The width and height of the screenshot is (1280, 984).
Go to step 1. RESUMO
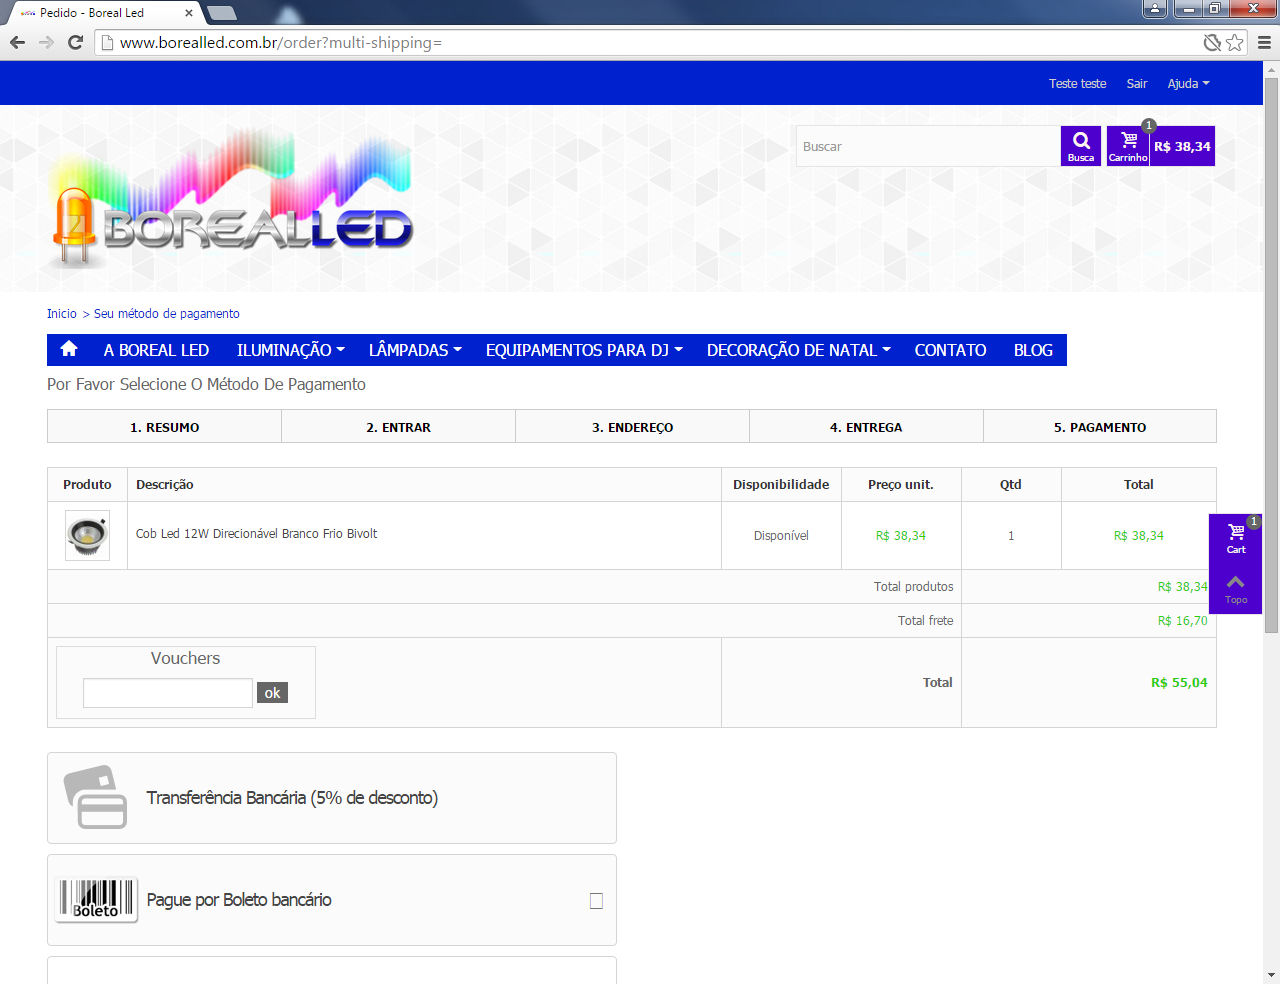[164, 427]
